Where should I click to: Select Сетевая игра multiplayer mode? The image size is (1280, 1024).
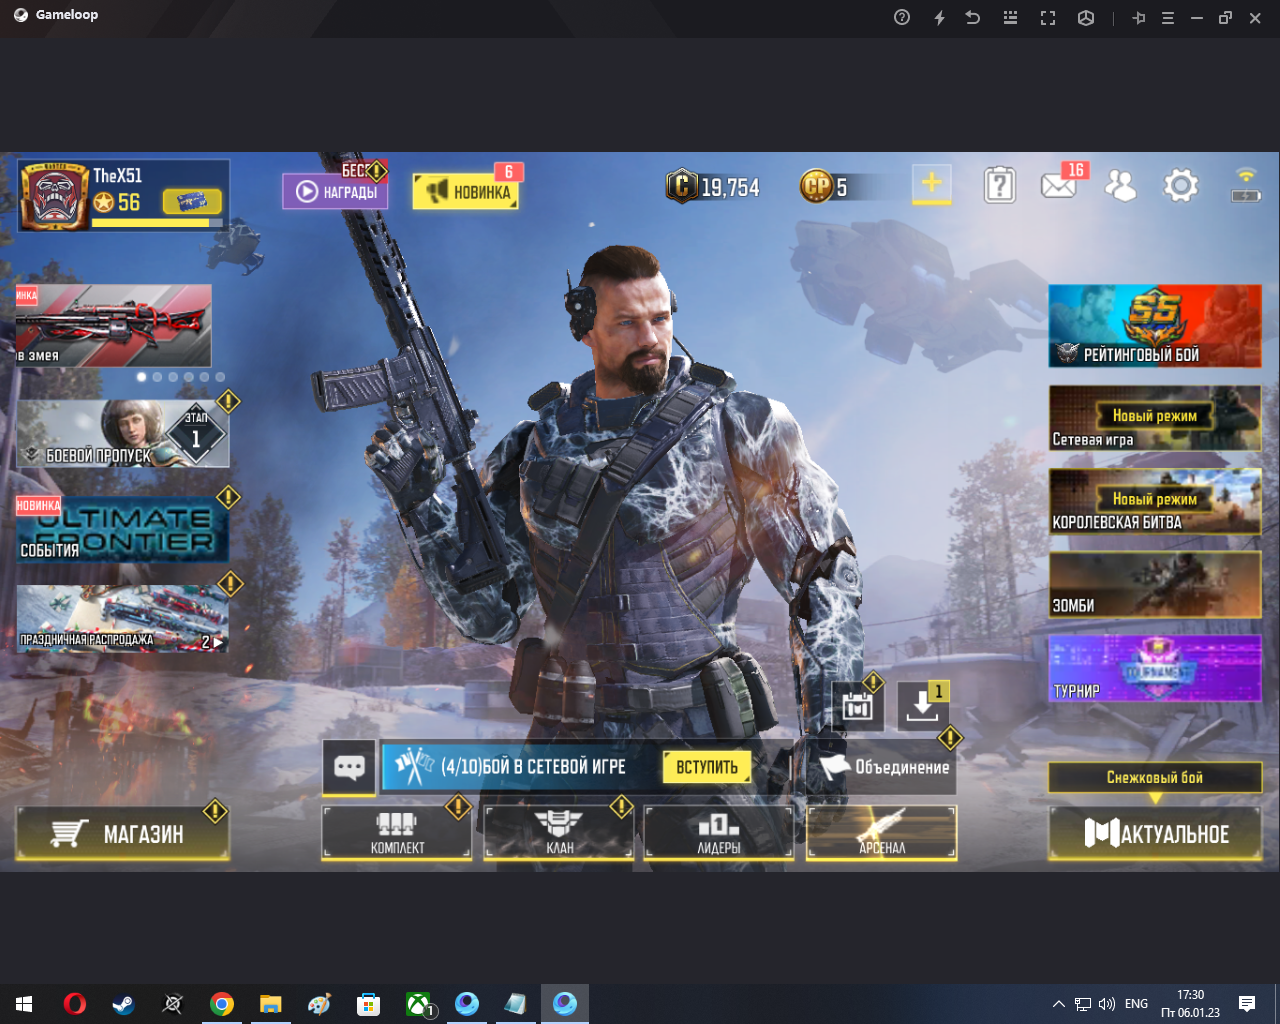1155,418
